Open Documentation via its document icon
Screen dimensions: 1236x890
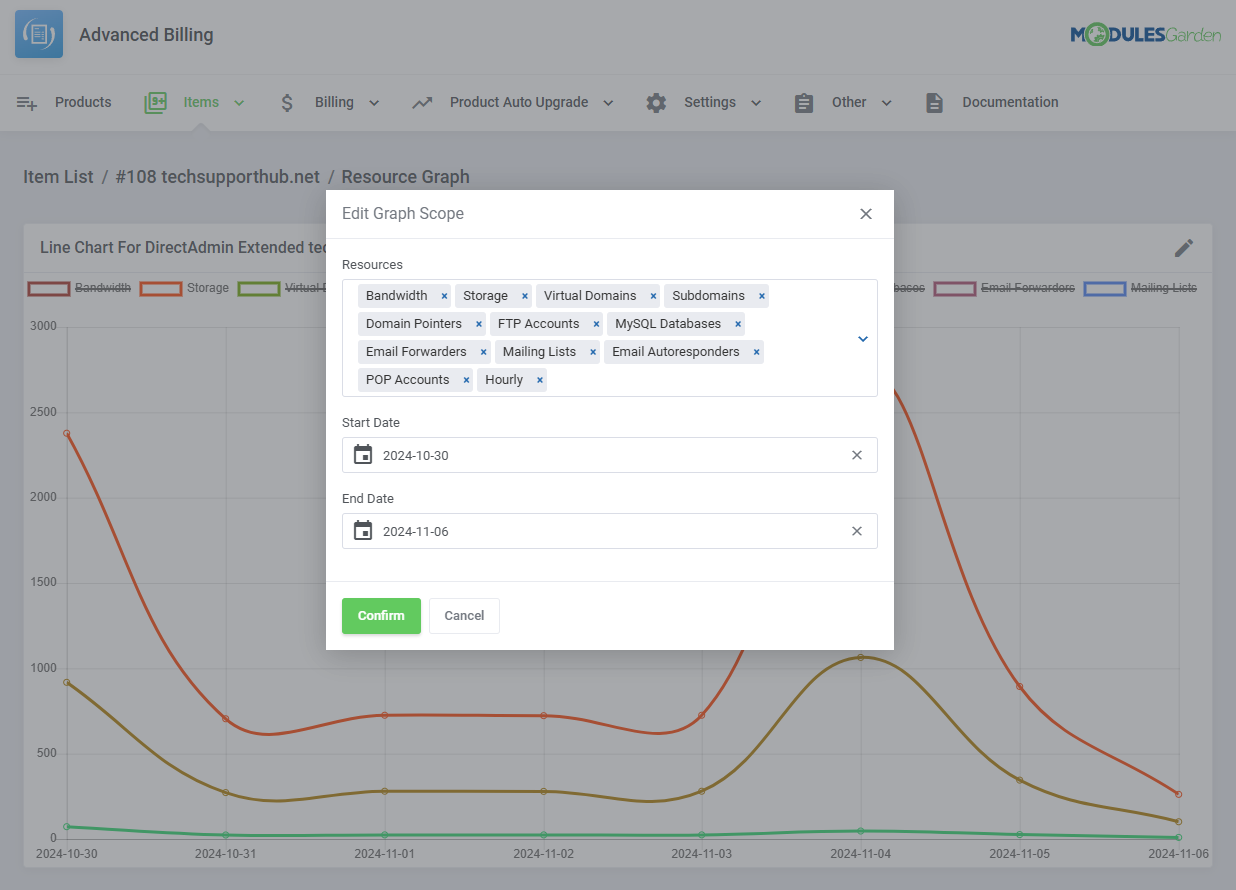pos(933,101)
